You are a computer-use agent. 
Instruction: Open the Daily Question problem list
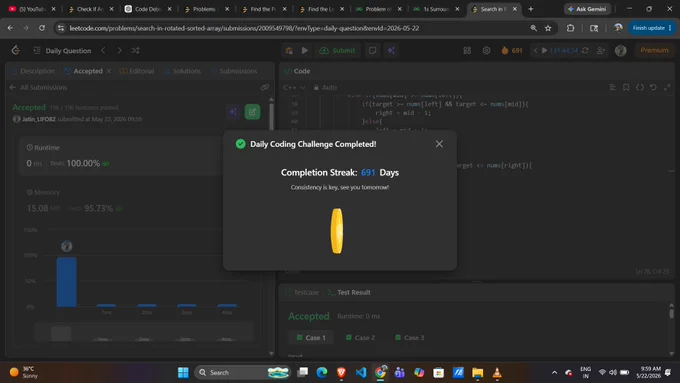click(x=62, y=51)
